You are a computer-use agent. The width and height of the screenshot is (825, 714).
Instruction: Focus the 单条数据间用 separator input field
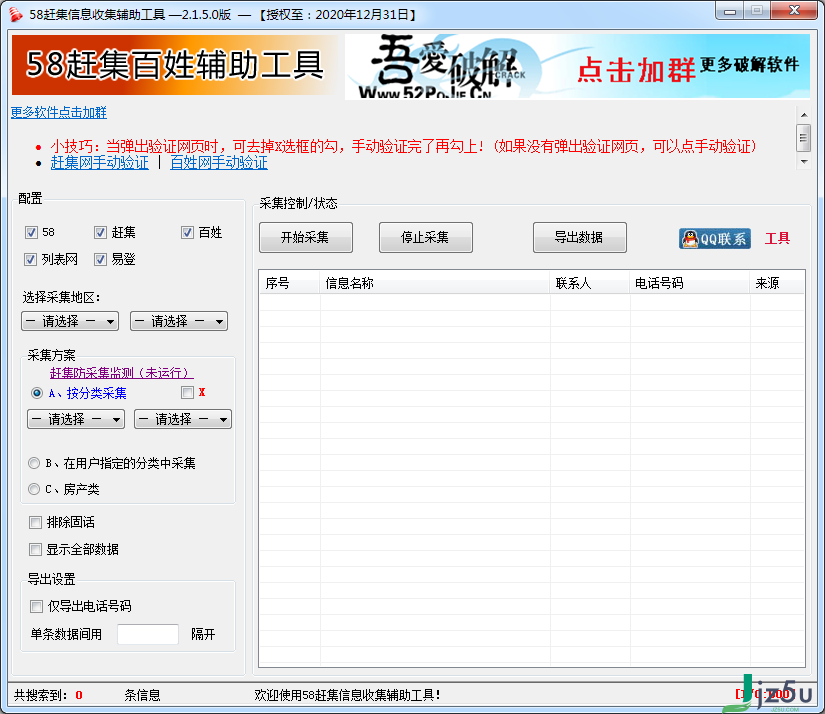[x=148, y=634]
